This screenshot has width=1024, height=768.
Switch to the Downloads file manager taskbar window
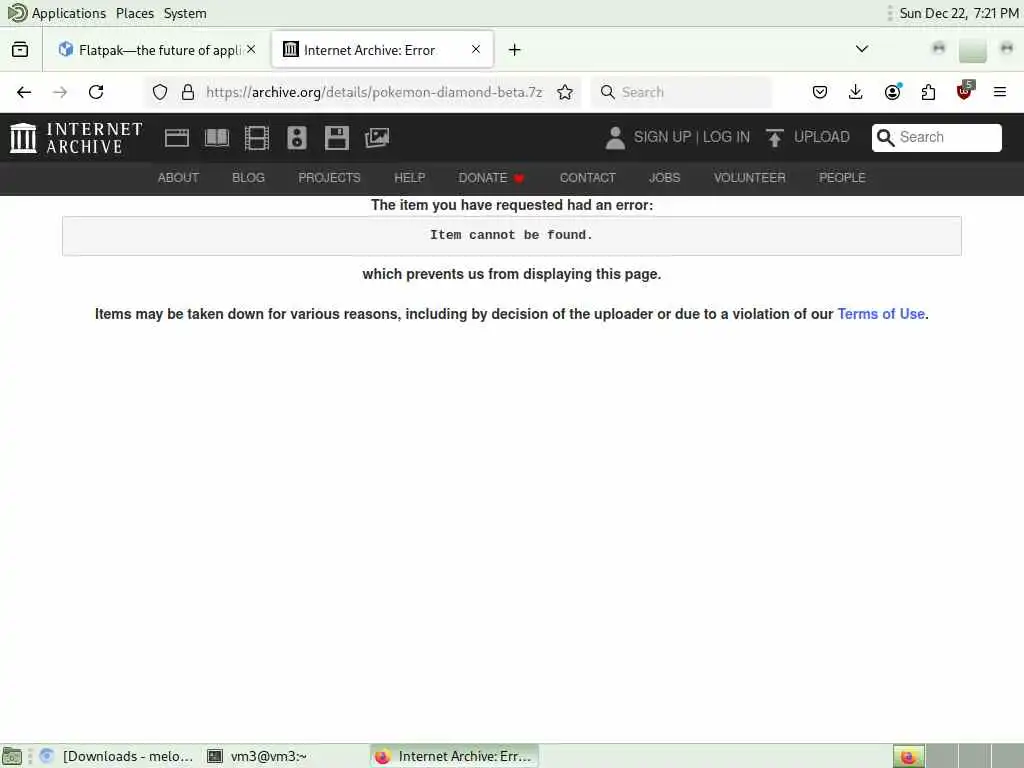coord(118,756)
